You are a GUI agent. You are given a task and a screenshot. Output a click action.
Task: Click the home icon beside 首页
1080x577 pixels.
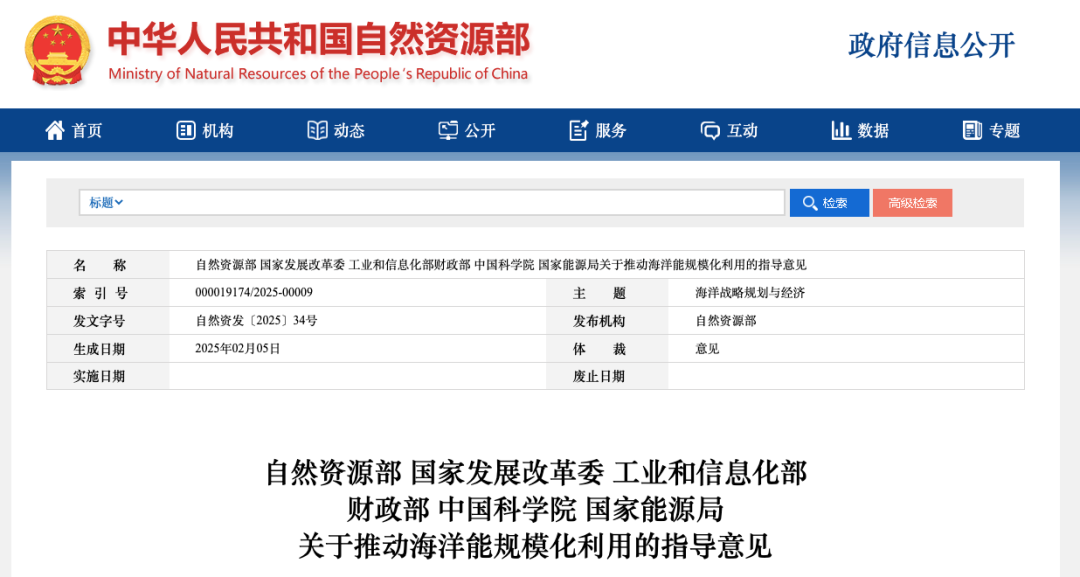[54, 130]
